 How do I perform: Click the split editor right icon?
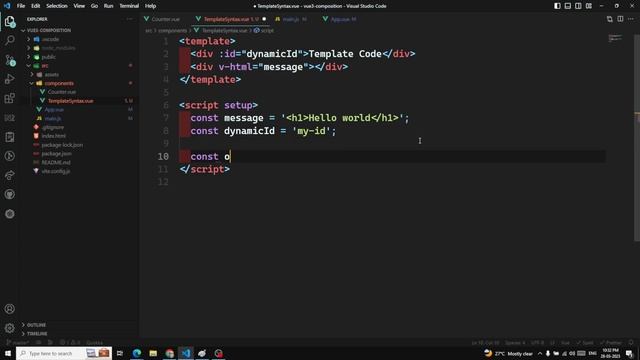(x=620, y=19)
